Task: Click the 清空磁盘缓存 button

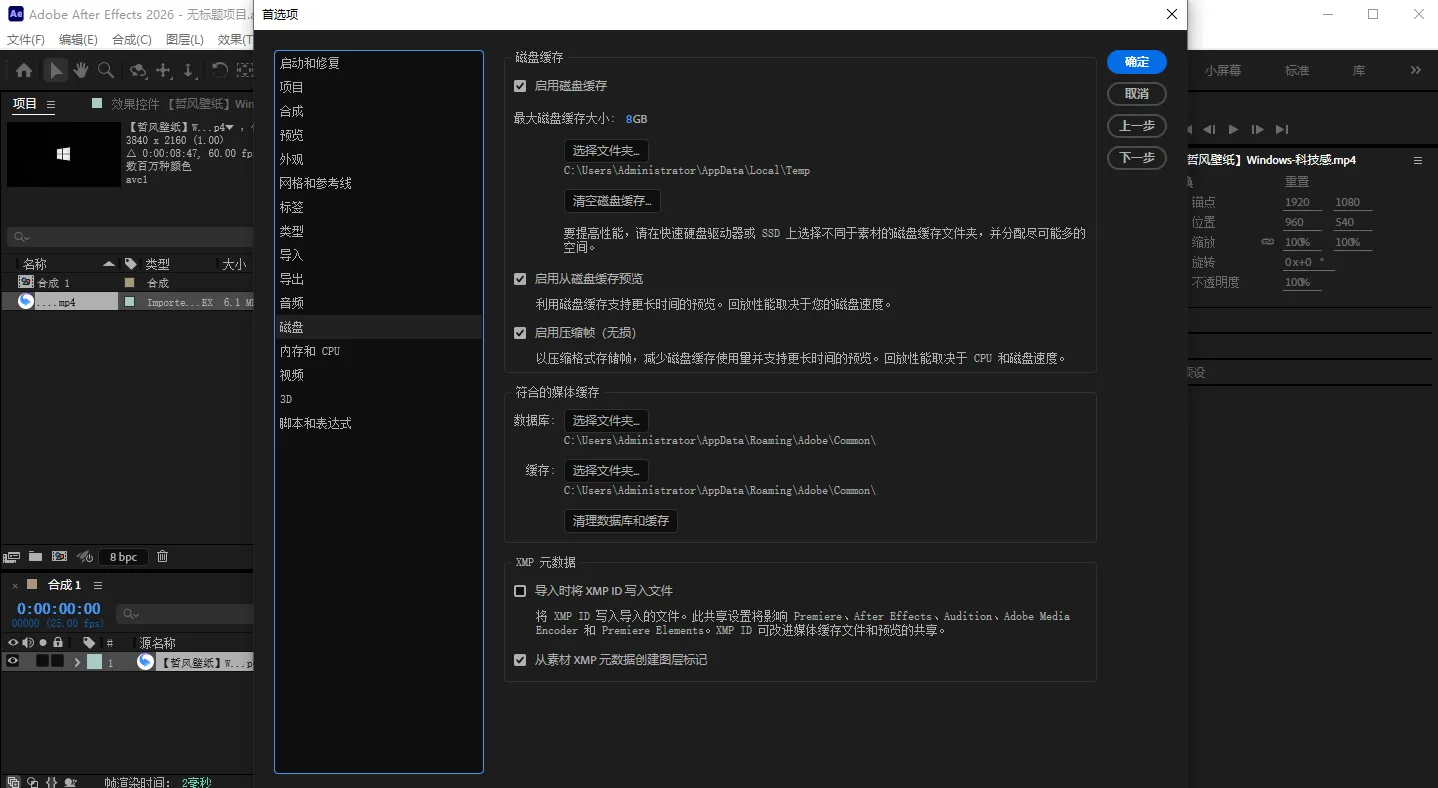Action: pos(613,200)
